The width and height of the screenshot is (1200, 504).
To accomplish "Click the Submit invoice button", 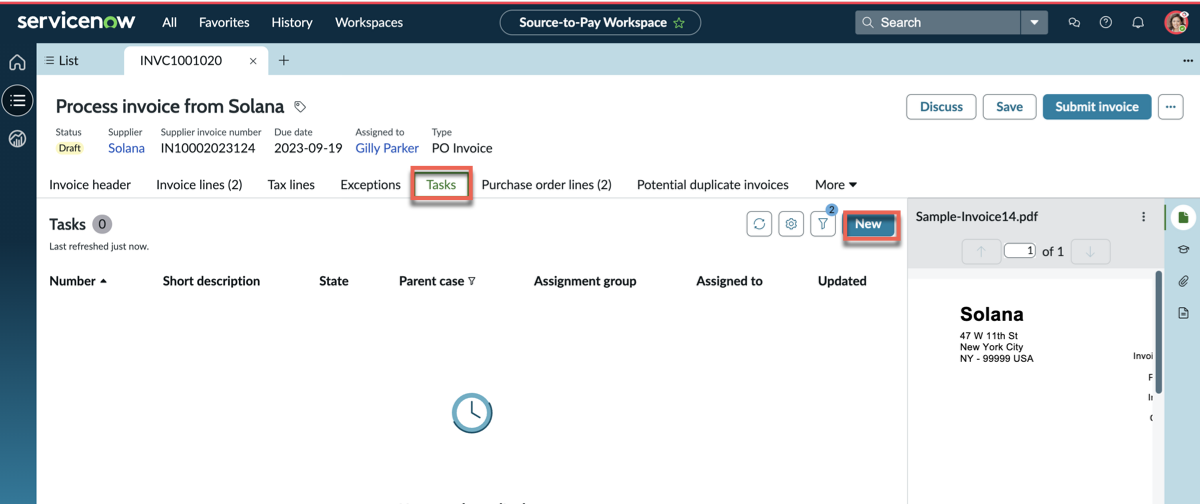I will 1097,107.
